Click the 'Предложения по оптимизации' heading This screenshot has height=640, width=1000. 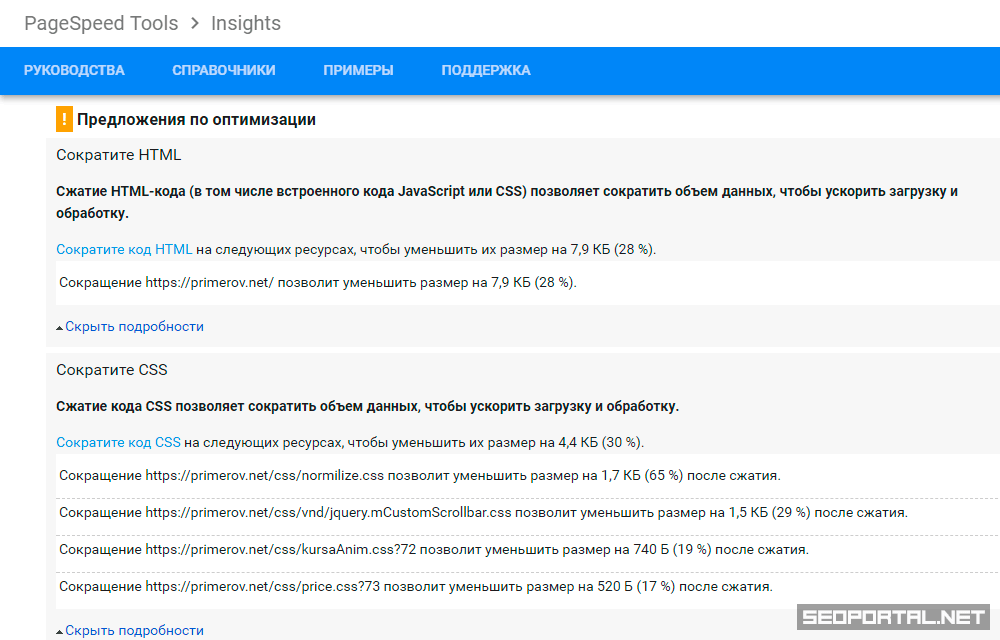click(196, 120)
